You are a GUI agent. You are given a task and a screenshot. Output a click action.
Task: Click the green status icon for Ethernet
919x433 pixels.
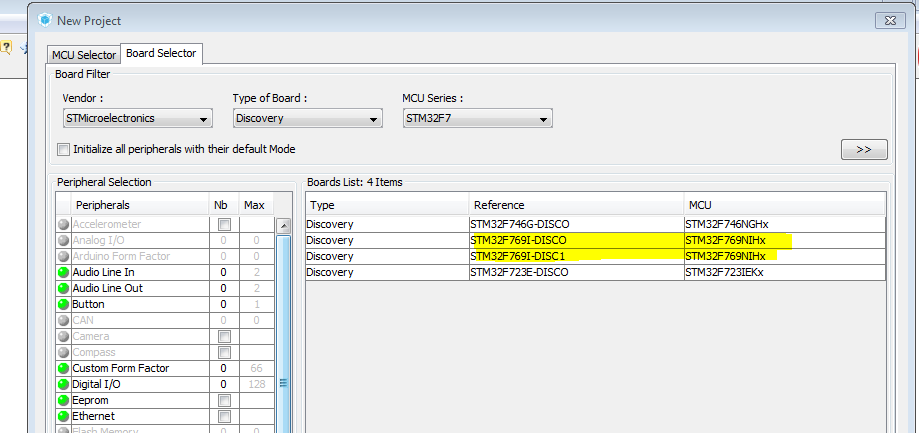click(x=63, y=416)
